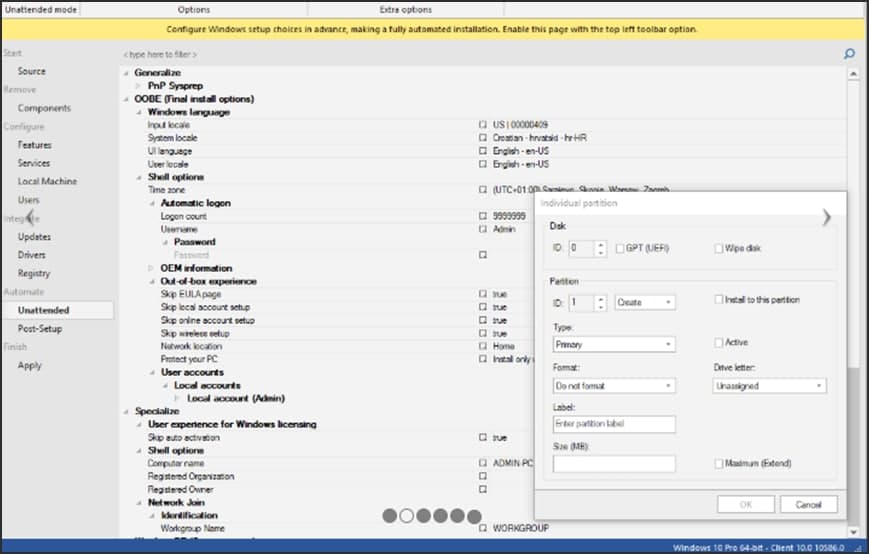Open the Options menu
This screenshot has height=554, width=869.
pyautogui.click(x=193, y=9)
